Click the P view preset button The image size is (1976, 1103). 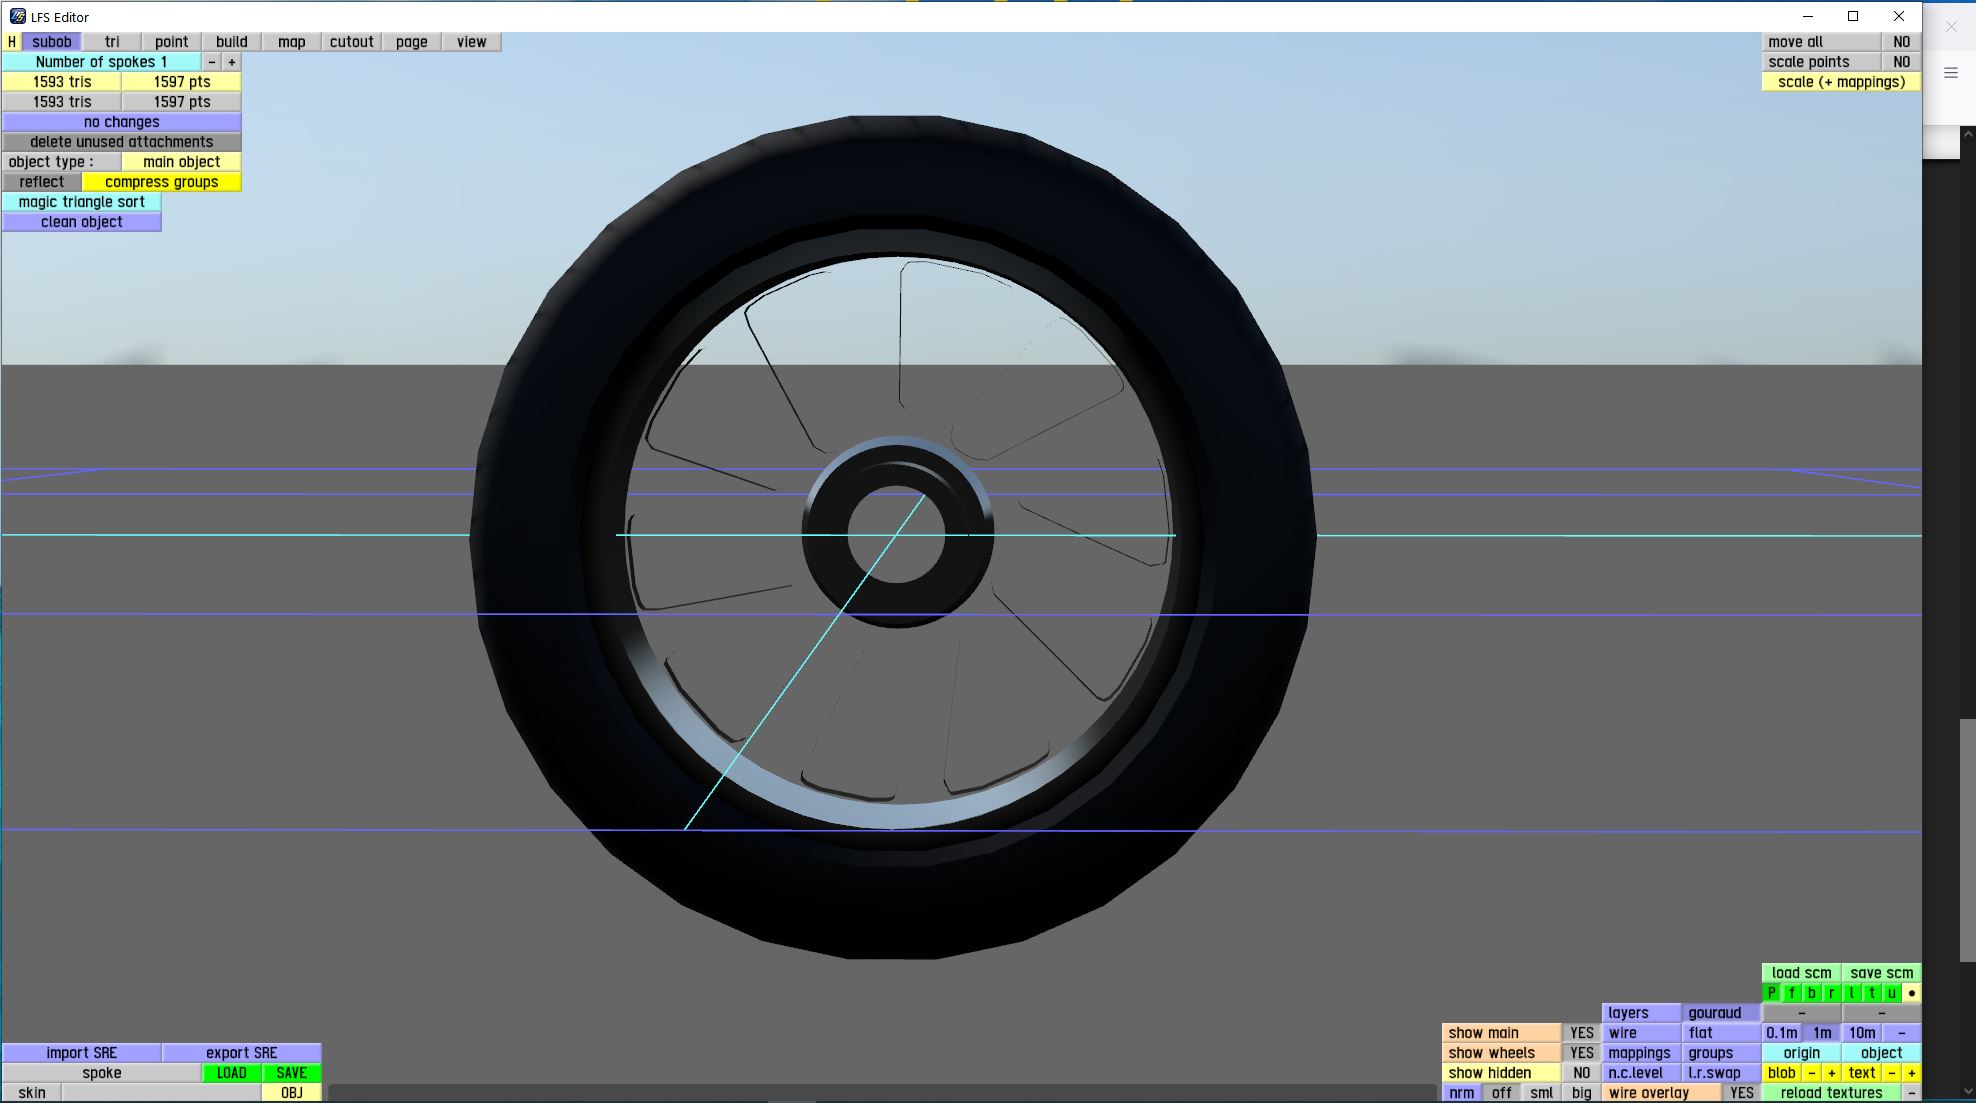pyautogui.click(x=1771, y=993)
